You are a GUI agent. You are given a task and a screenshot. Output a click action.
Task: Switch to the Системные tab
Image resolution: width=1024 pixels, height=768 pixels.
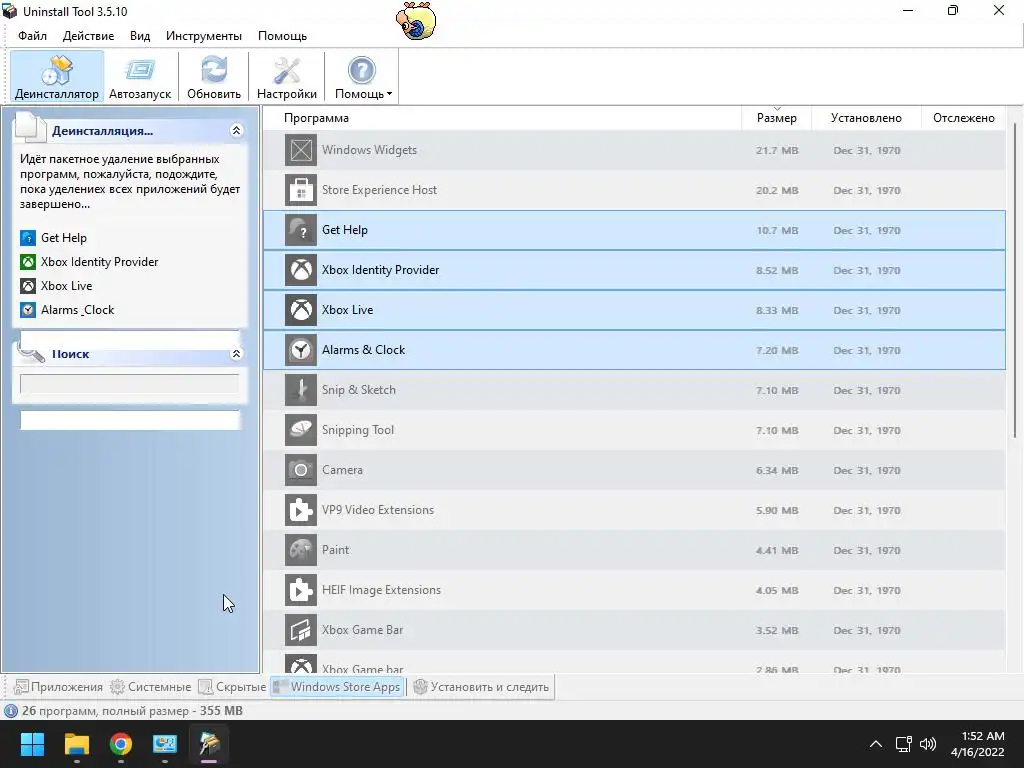click(x=150, y=687)
